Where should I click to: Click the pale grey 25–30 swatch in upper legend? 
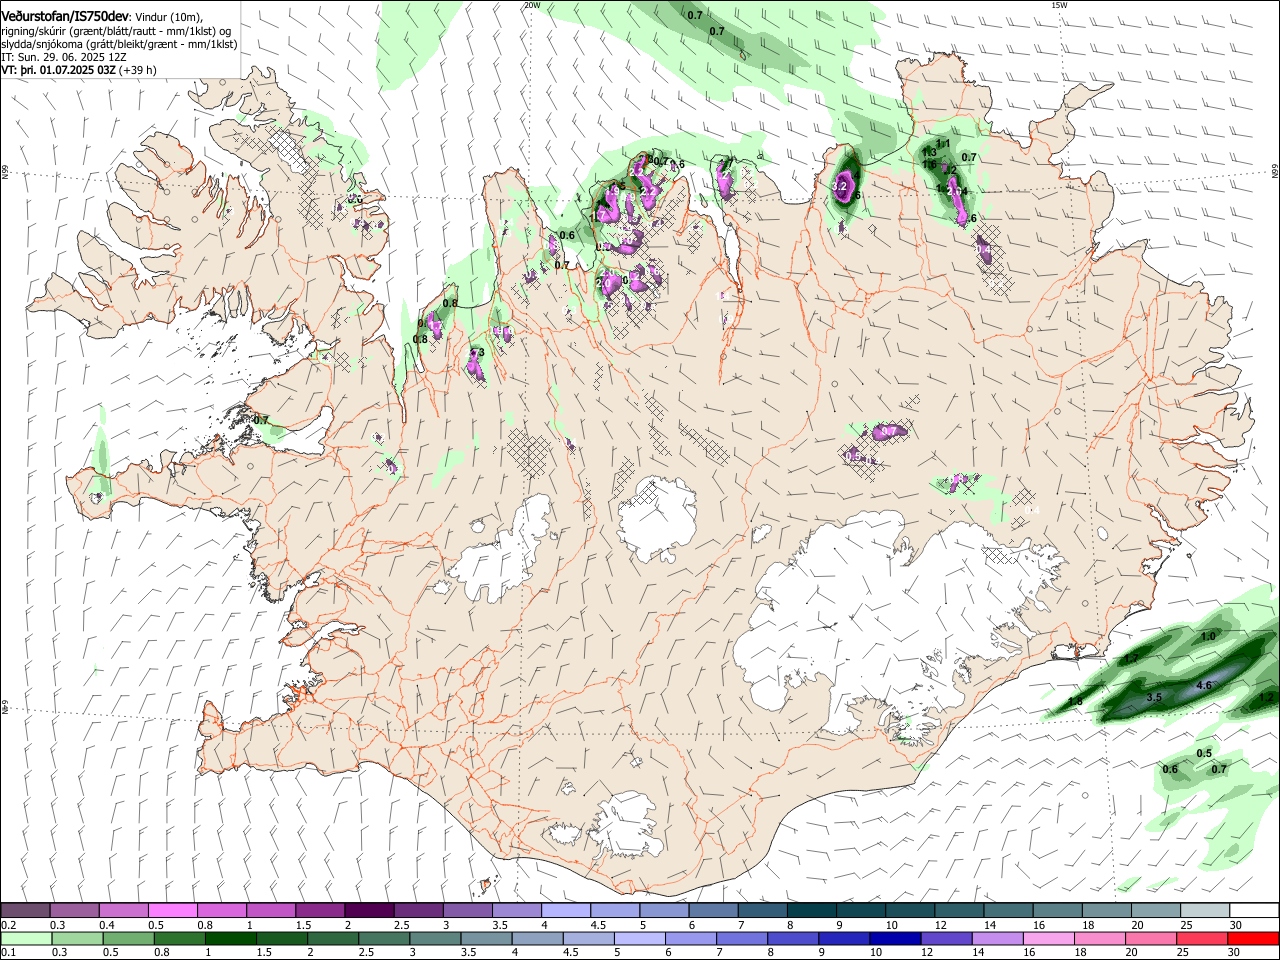(1205, 911)
